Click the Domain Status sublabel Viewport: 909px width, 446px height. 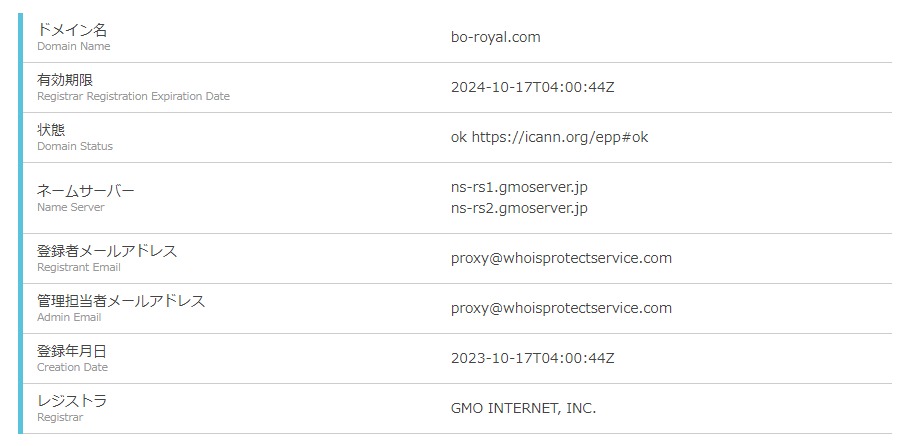(x=75, y=147)
